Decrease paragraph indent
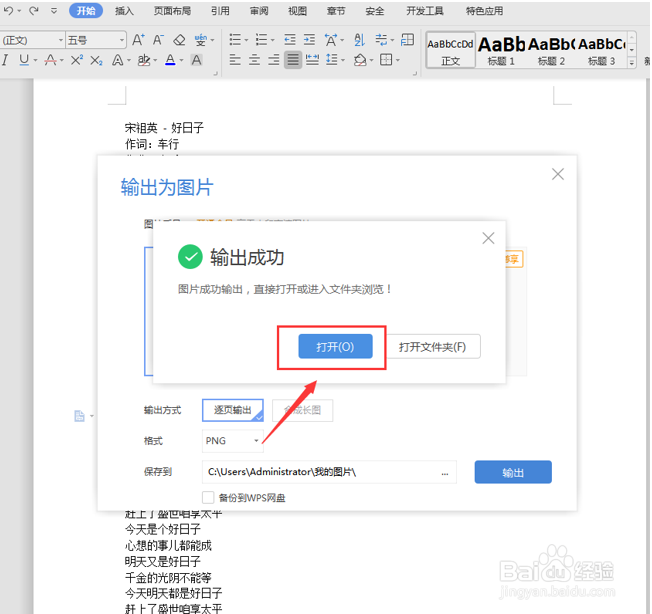 pos(290,40)
